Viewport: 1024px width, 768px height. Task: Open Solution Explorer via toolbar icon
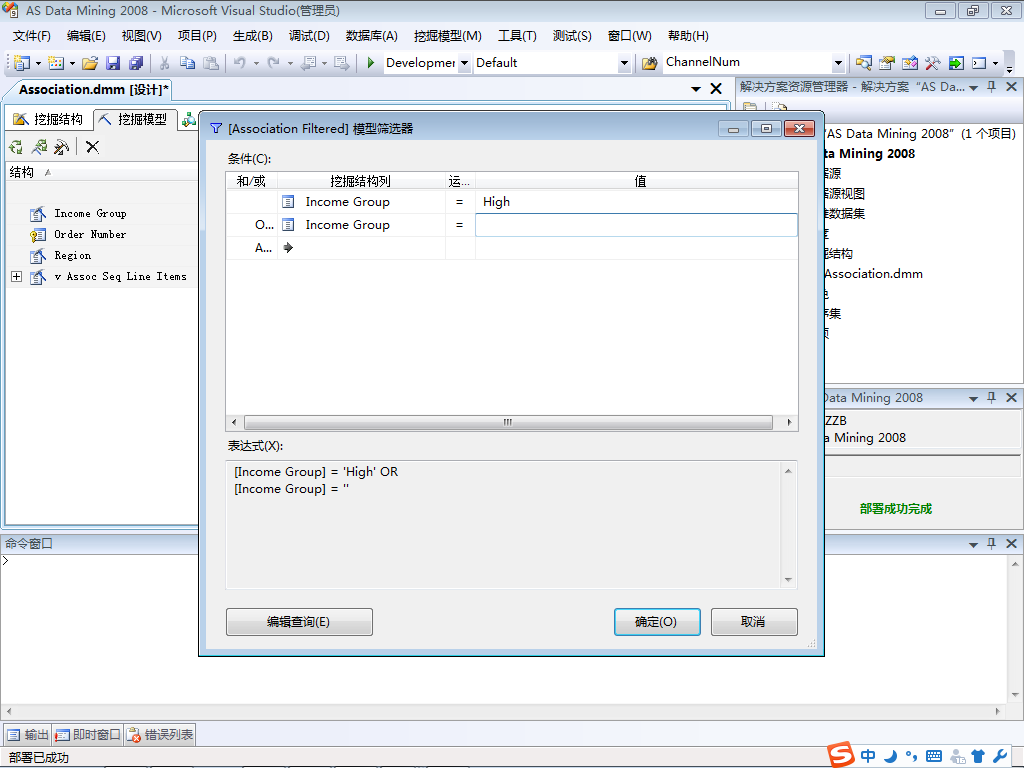(x=864, y=63)
